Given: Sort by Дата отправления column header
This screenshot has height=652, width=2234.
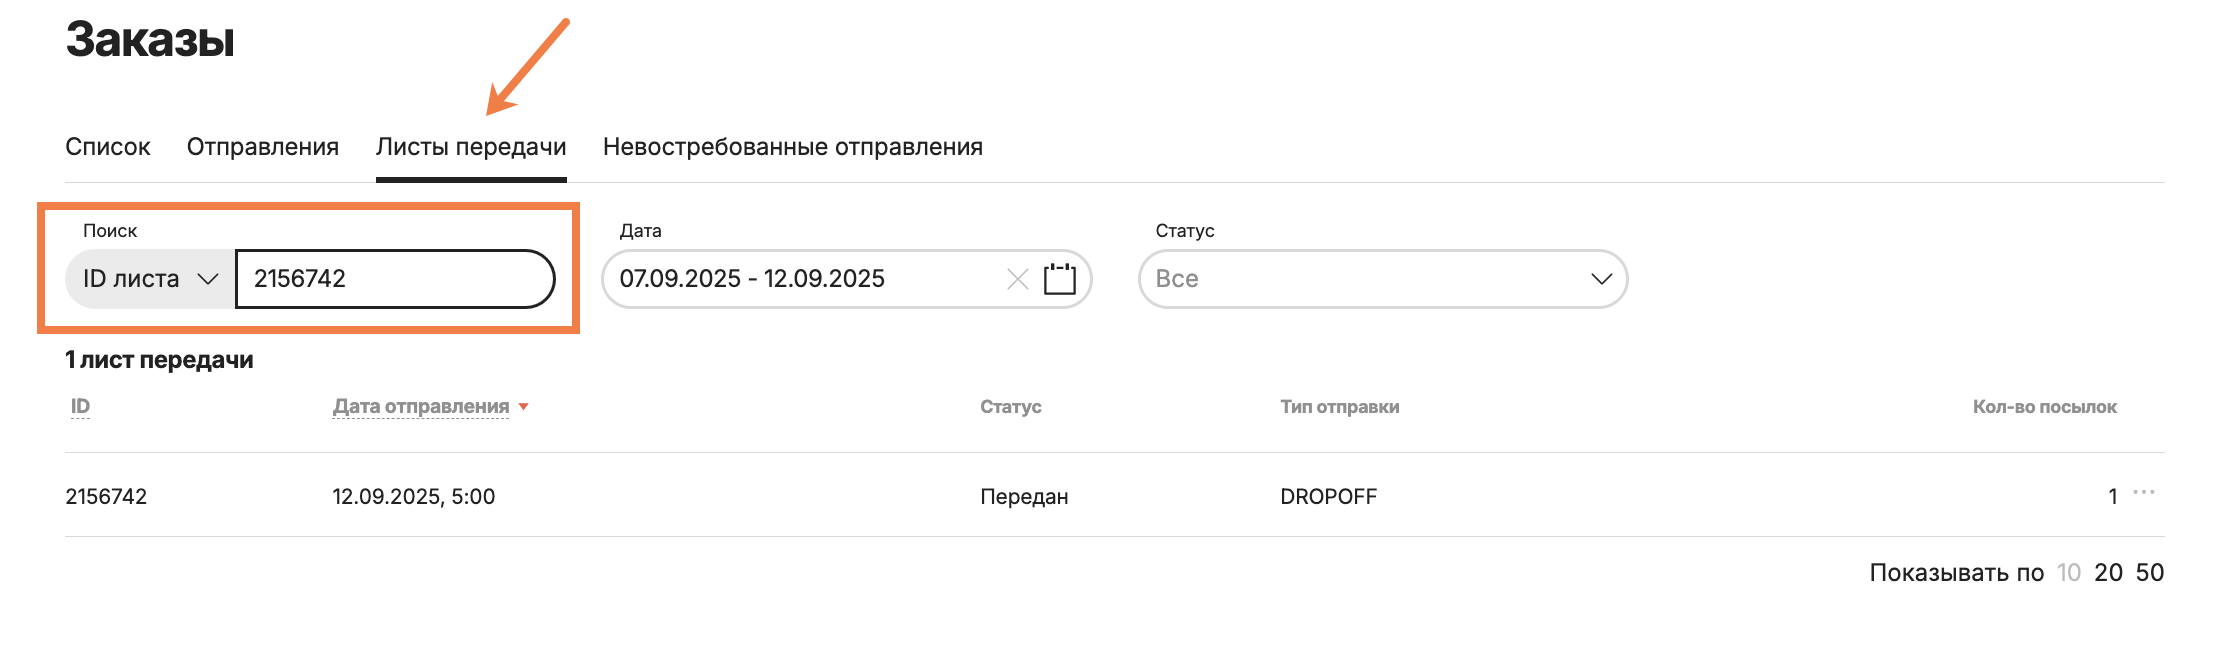Looking at the screenshot, I should (421, 407).
